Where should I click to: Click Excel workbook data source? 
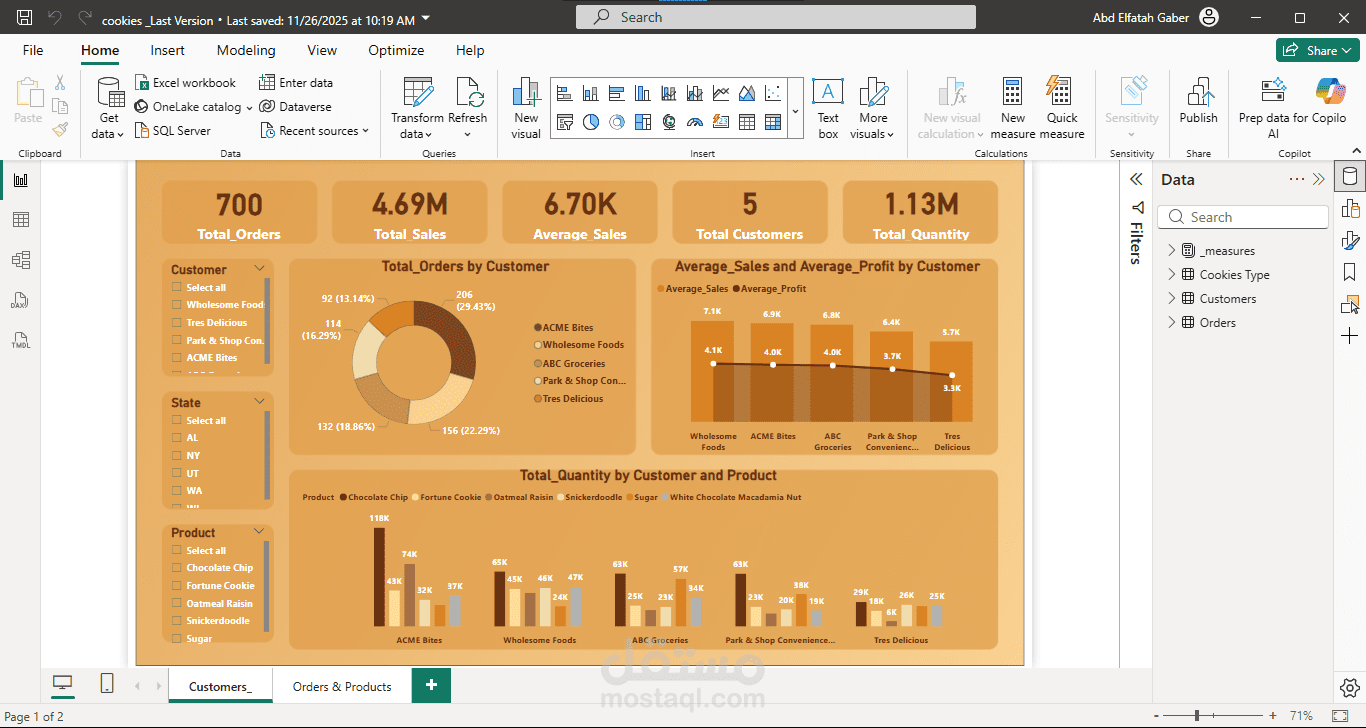[185, 83]
